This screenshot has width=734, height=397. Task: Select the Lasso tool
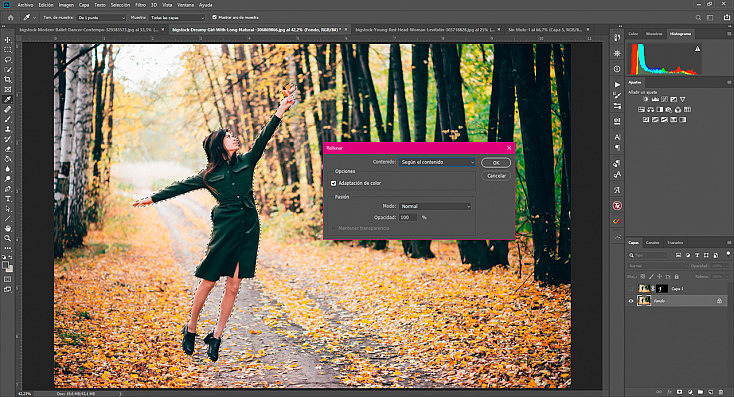[x=7, y=59]
